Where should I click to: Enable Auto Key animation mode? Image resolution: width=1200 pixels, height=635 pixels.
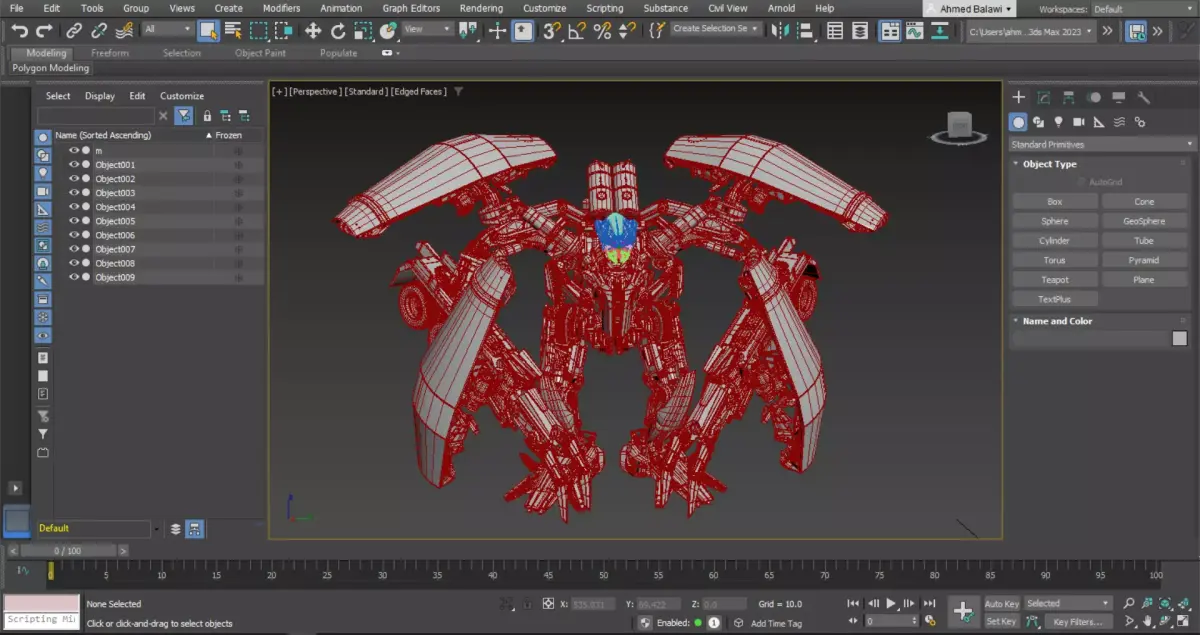point(1001,604)
